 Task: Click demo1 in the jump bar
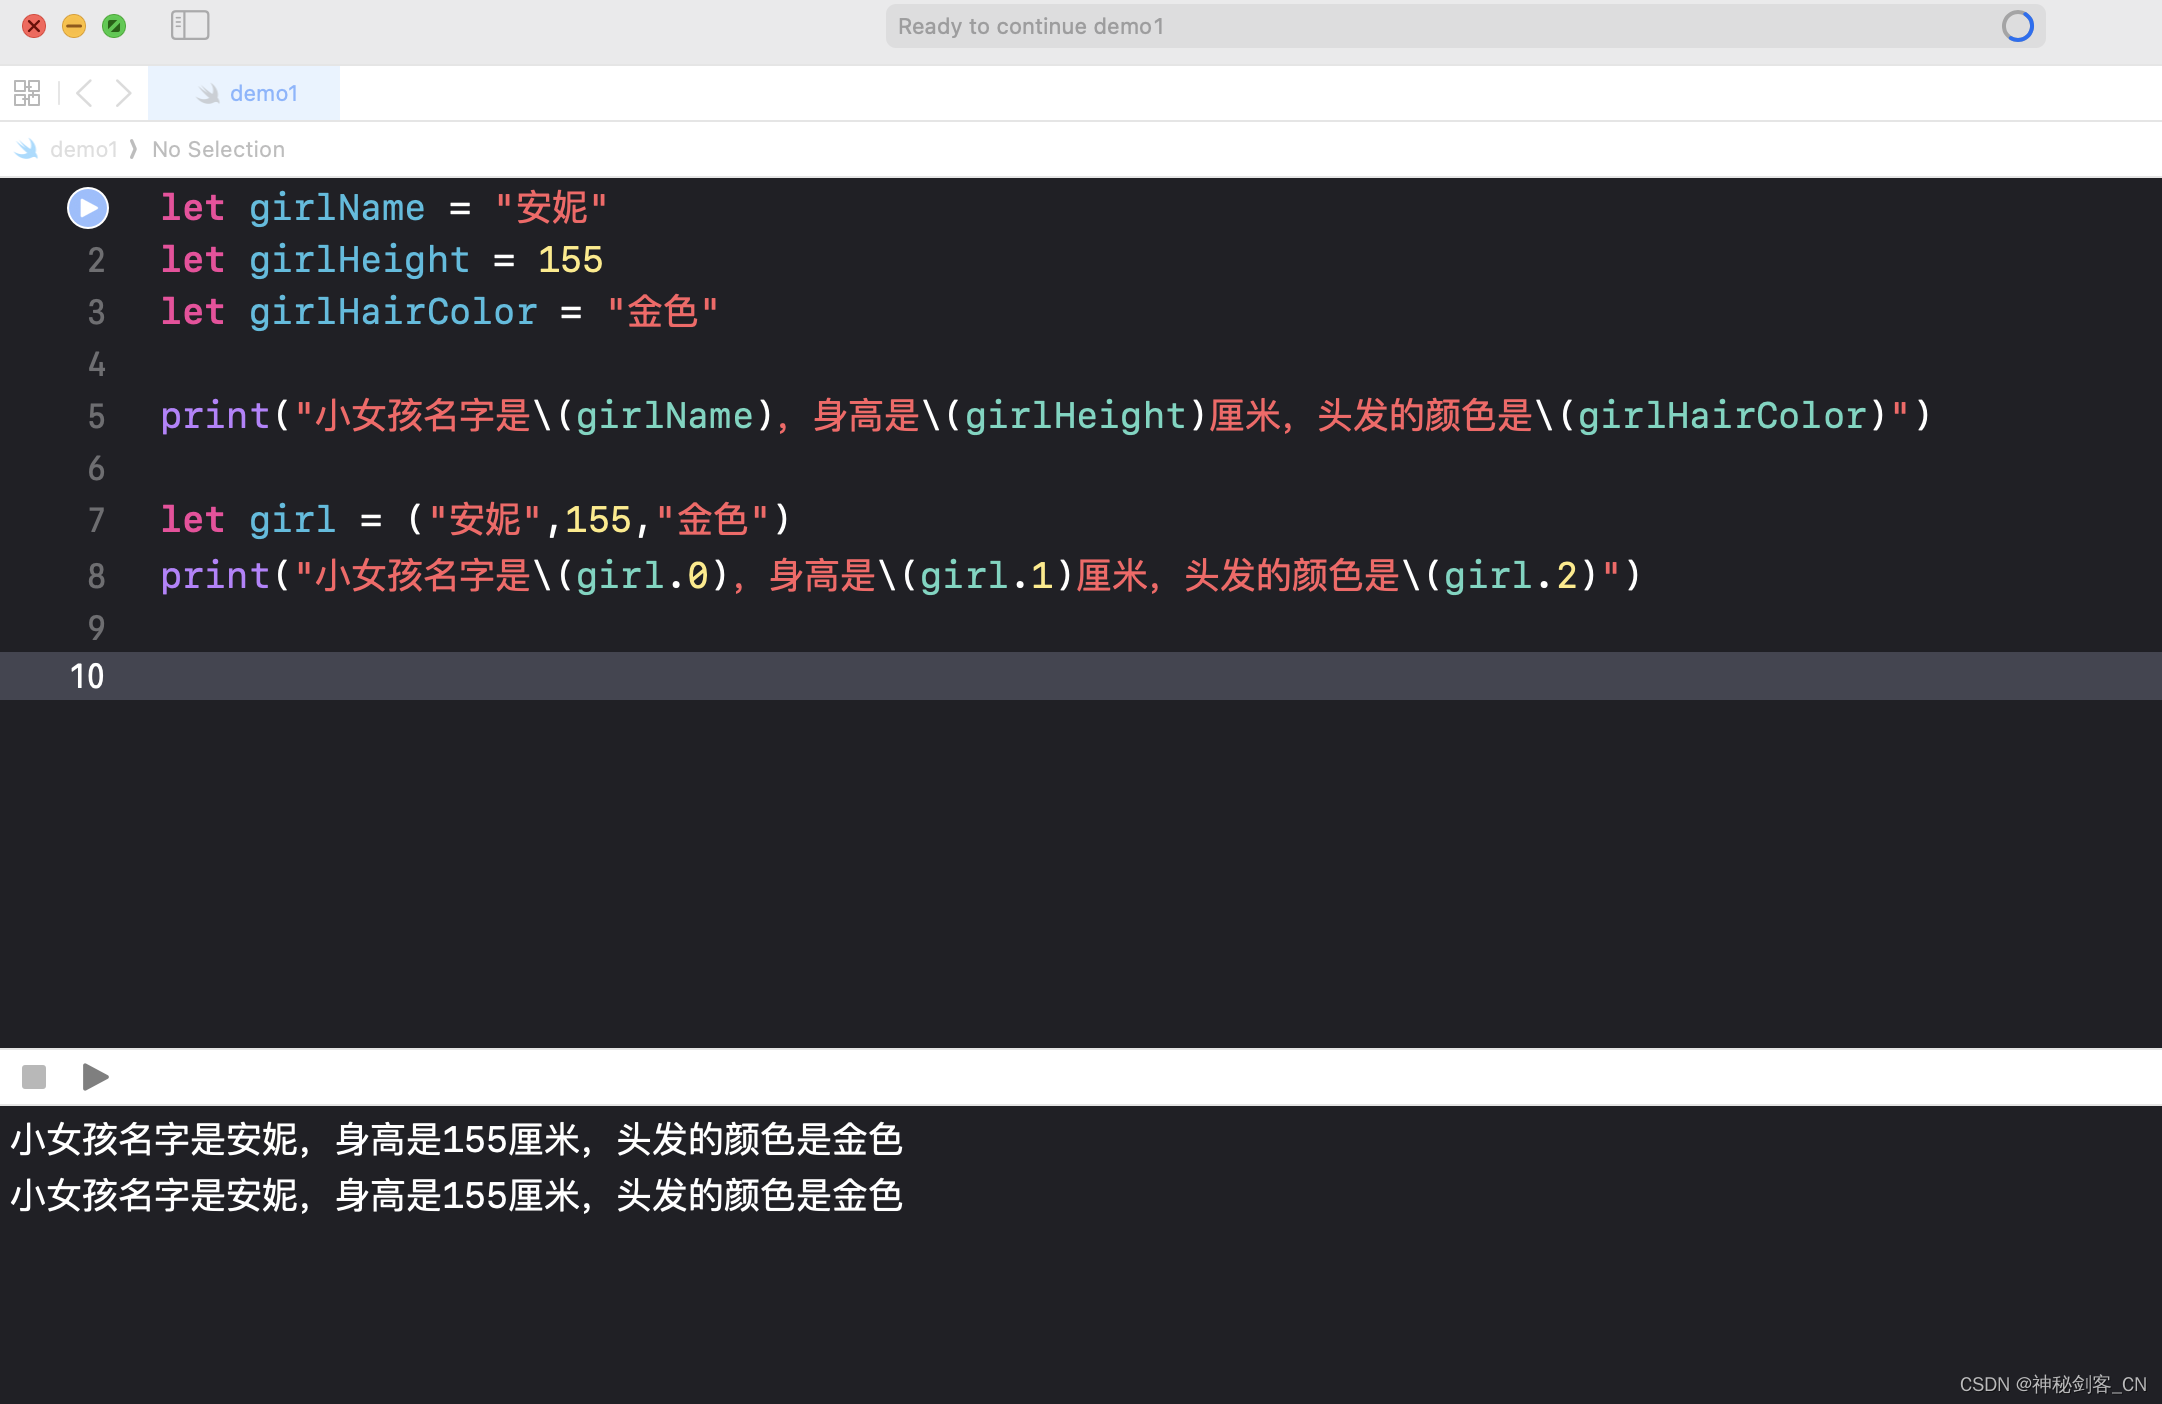84,149
